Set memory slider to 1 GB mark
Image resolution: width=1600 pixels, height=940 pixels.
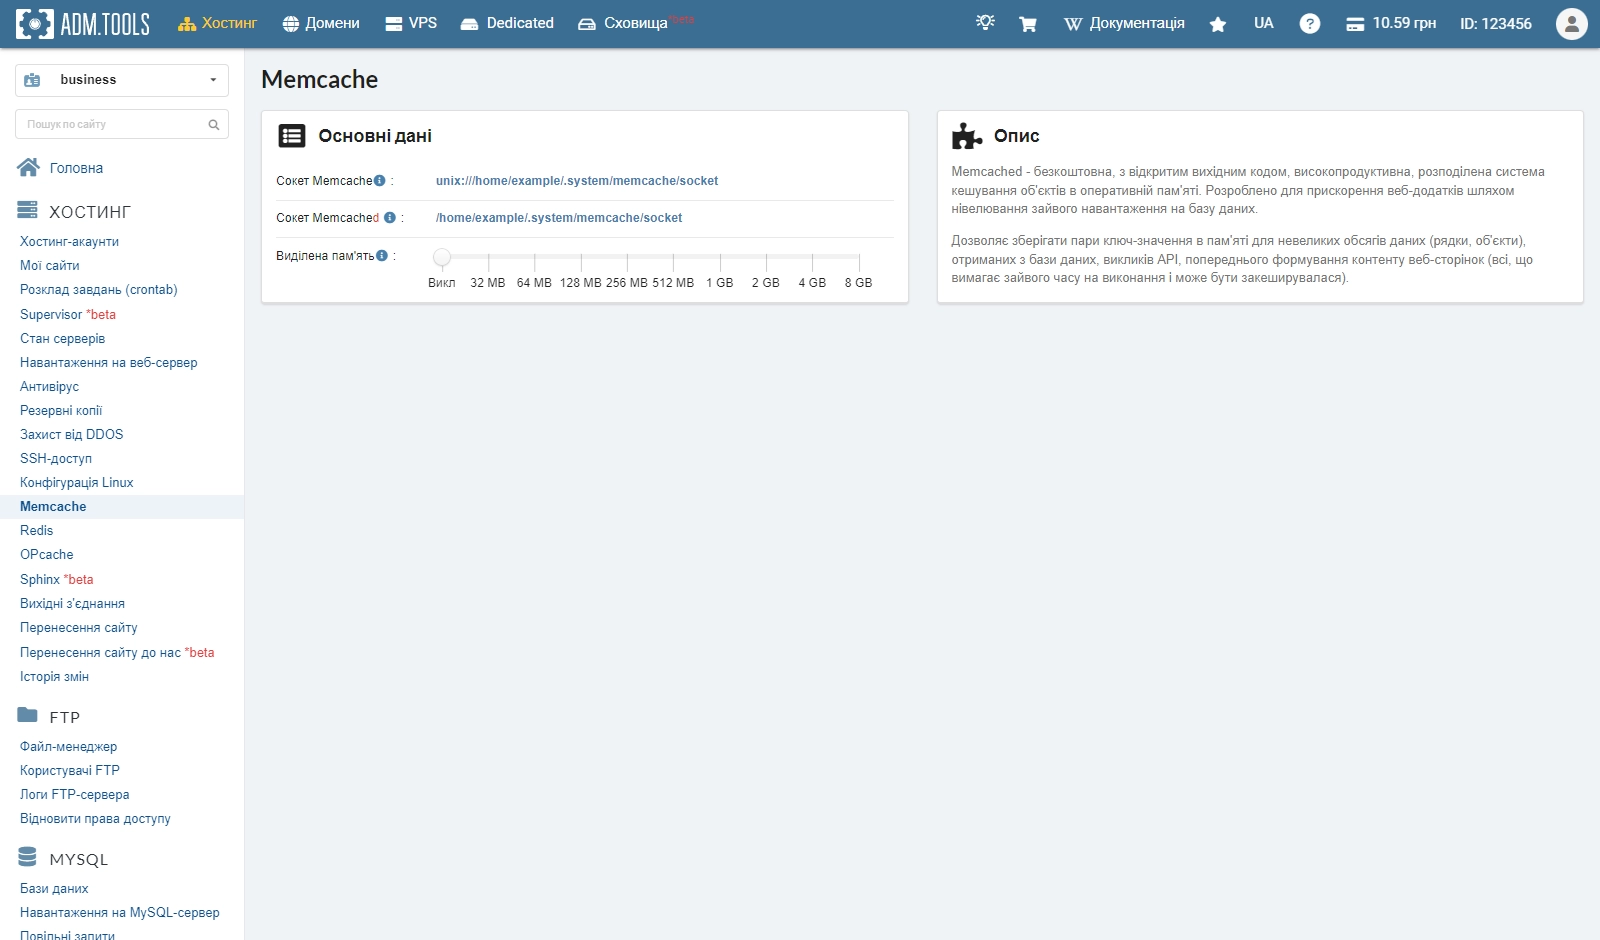[x=720, y=258]
